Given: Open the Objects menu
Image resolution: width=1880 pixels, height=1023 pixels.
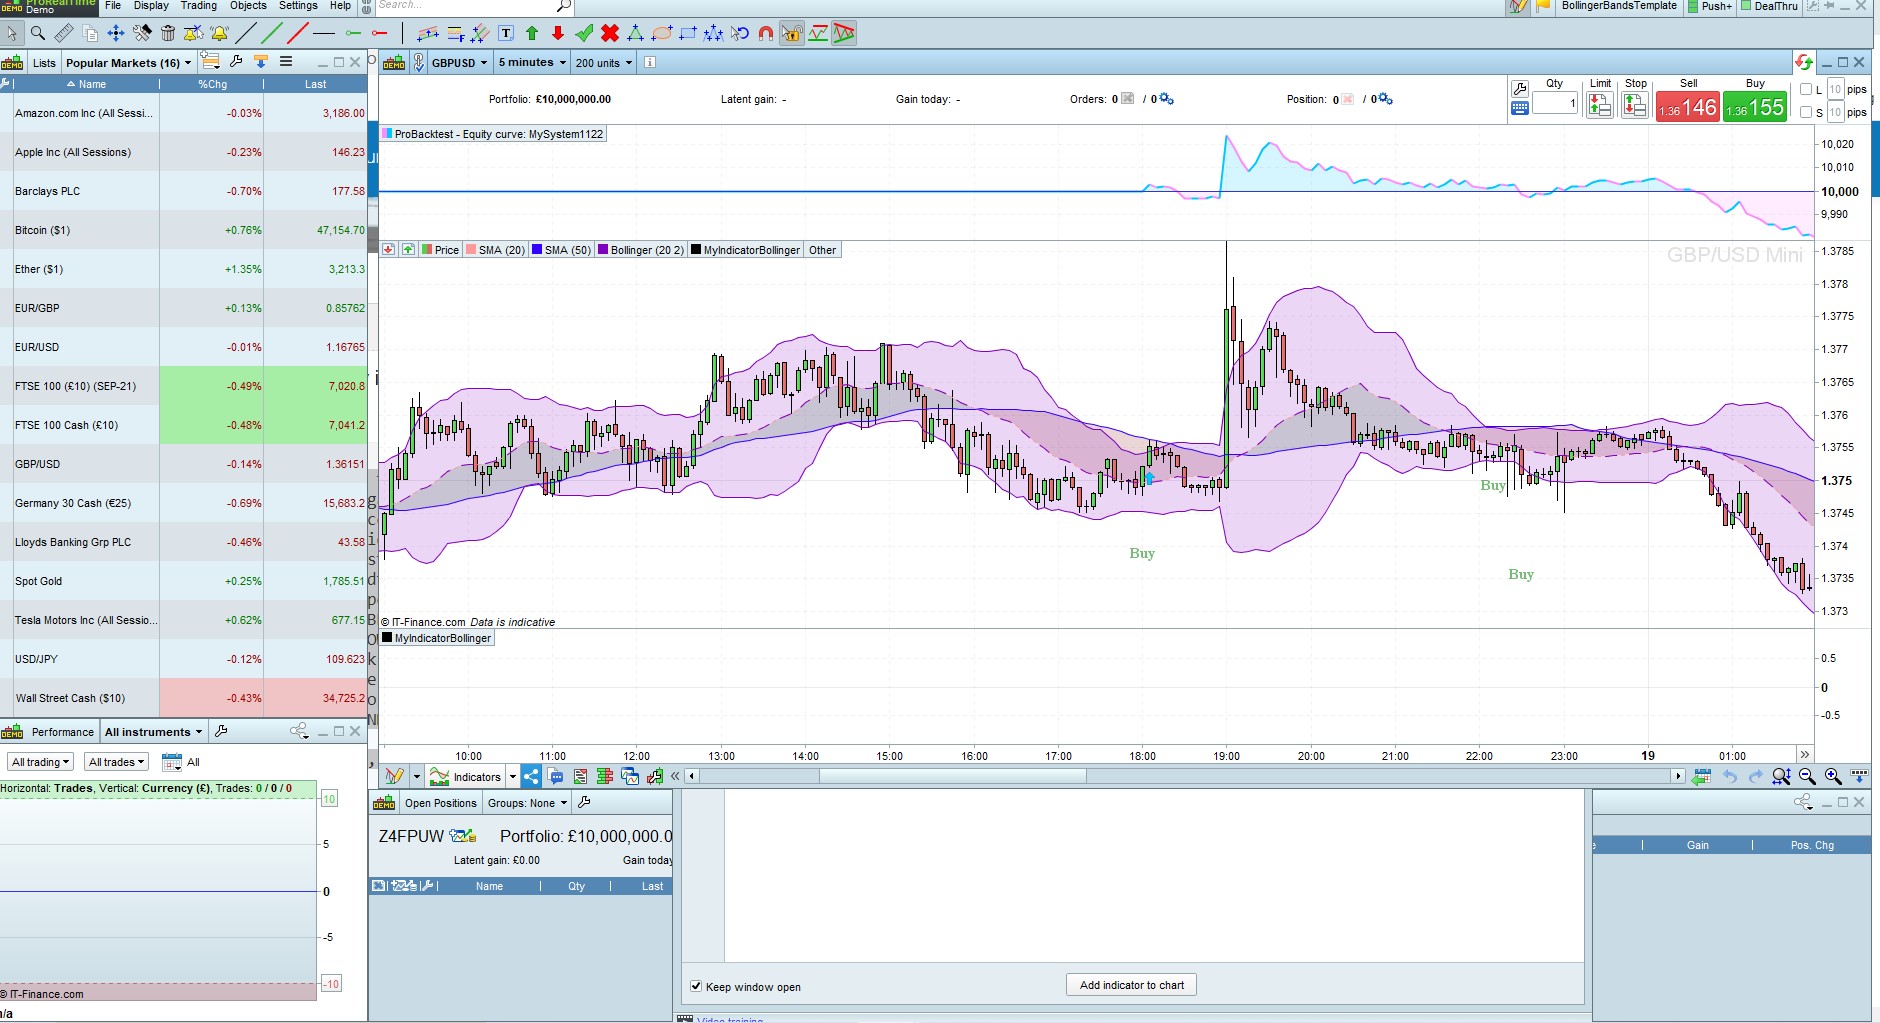Looking at the screenshot, I should tap(248, 6).
